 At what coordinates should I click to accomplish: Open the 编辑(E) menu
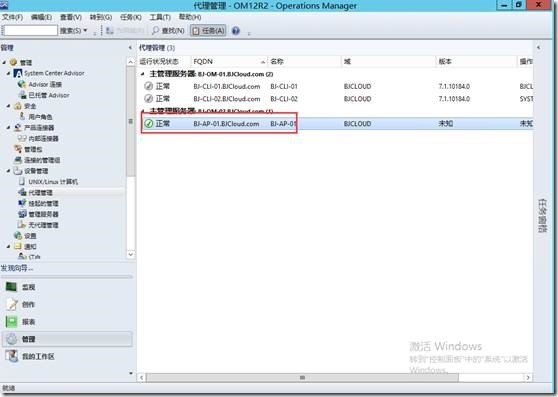(41, 17)
